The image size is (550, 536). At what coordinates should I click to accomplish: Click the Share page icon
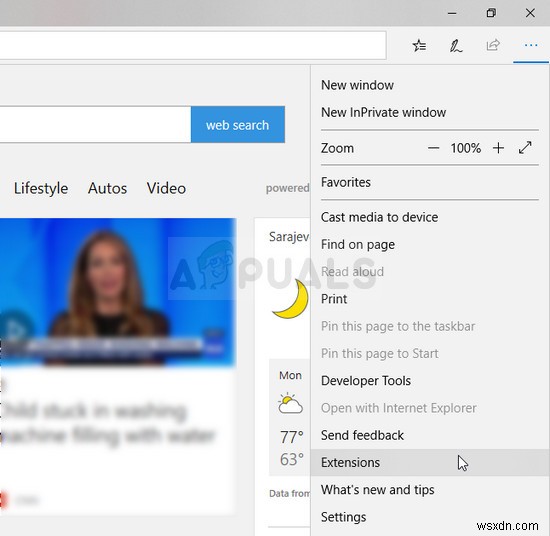(x=493, y=45)
